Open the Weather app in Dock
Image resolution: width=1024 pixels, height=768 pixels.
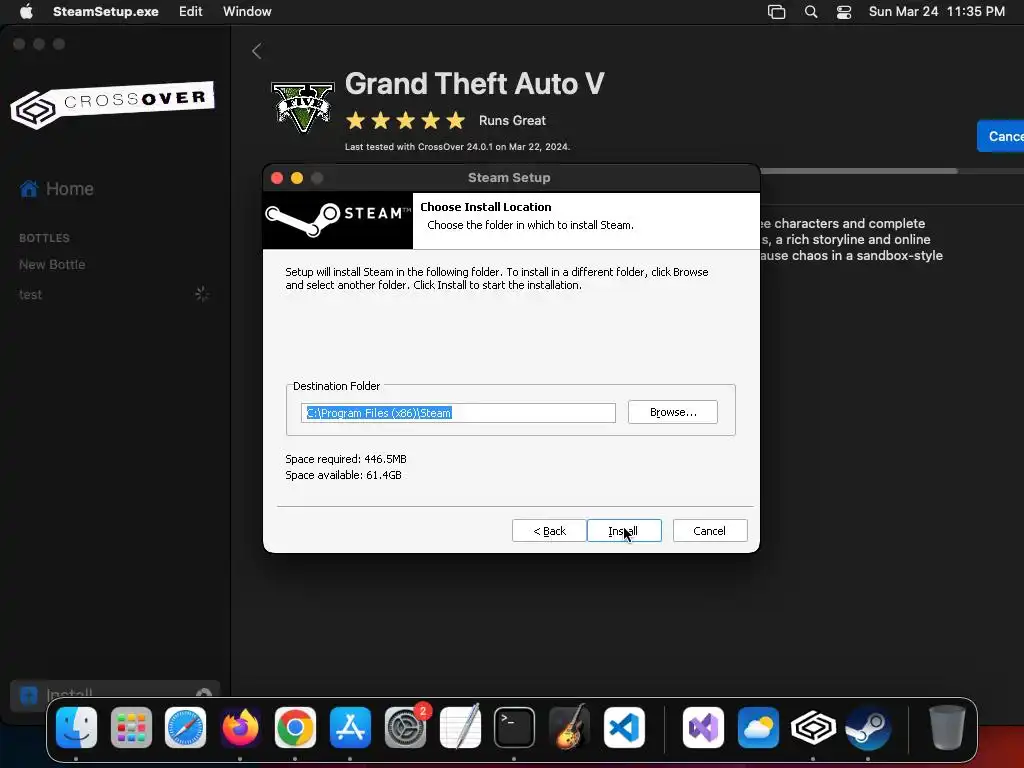(x=758, y=727)
